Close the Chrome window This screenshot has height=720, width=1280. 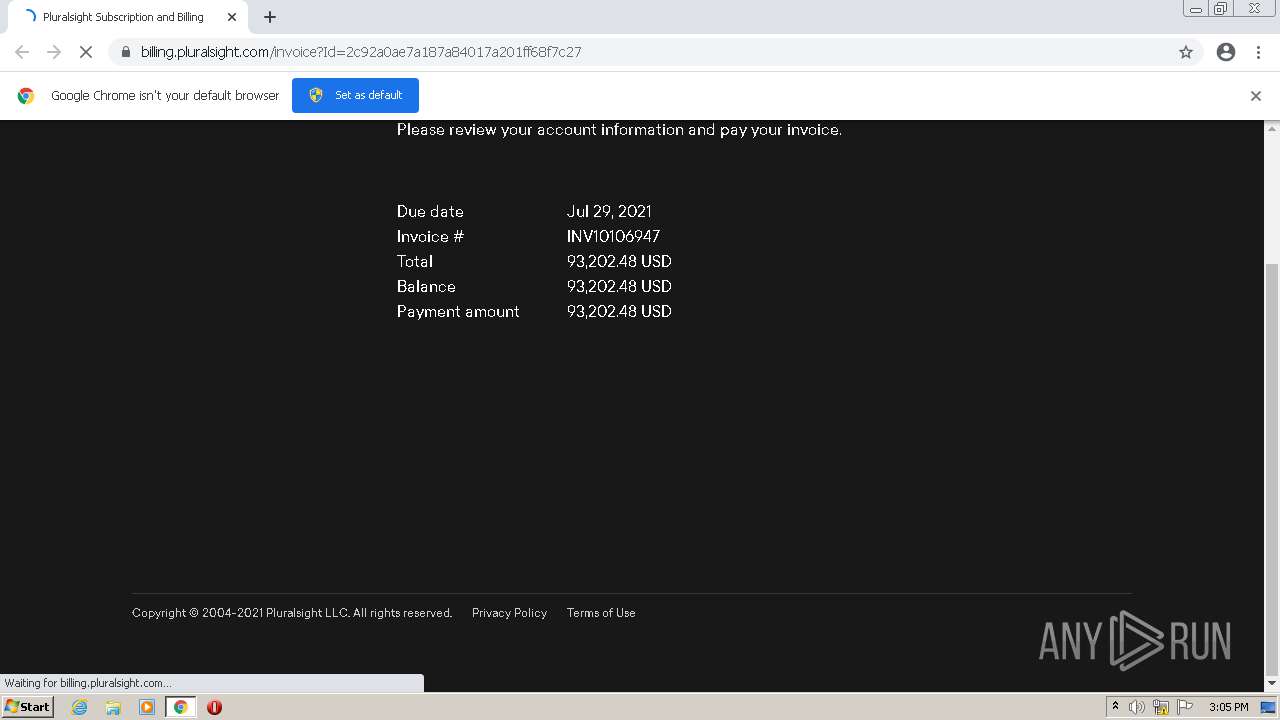[x=1255, y=9]
